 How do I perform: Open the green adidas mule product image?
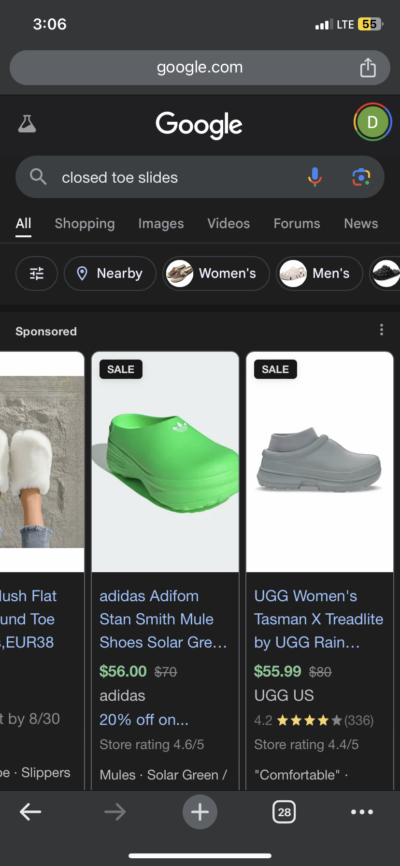coord(165,462)
